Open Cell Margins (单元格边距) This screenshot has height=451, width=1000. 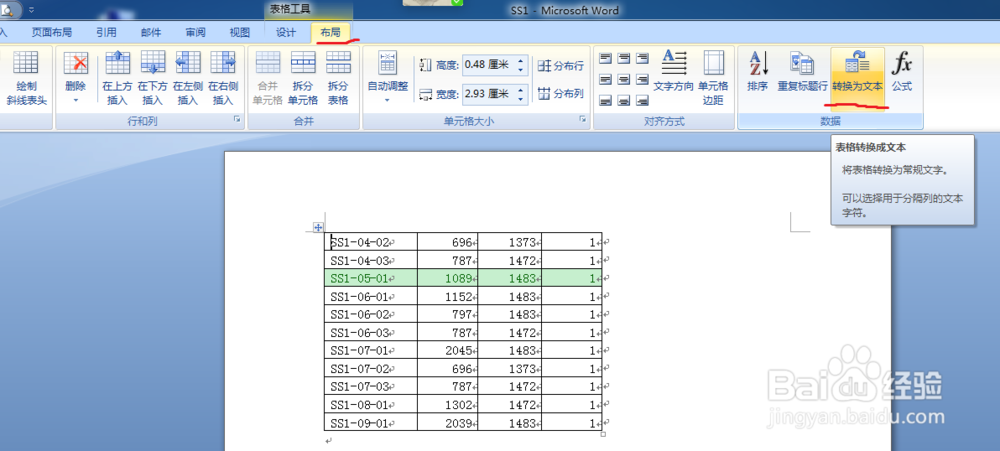click(x=714, y=78)
